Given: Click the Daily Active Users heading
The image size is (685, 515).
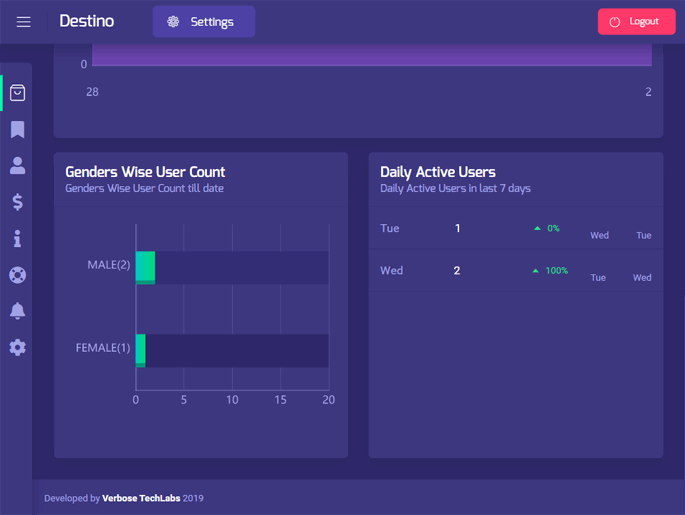Looking at the screenshot, I should (x=438, y=172).
